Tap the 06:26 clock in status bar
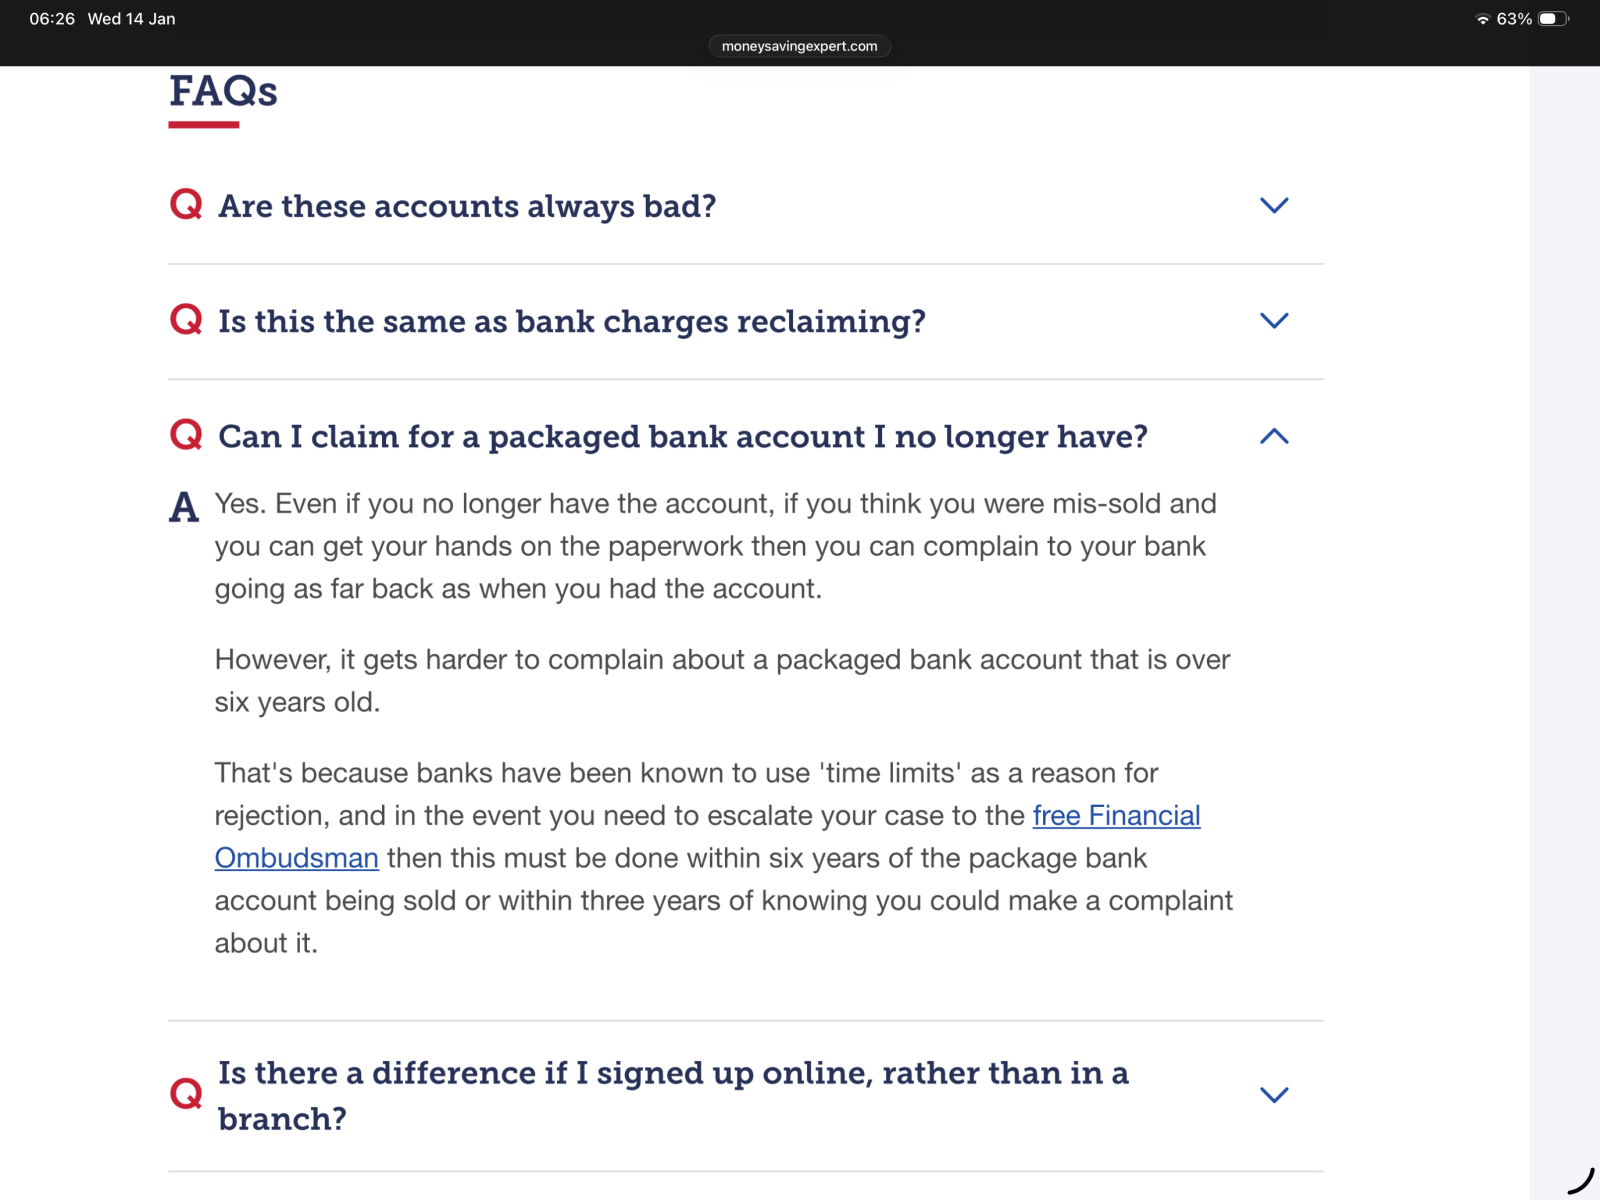 [x=52, y=19]
